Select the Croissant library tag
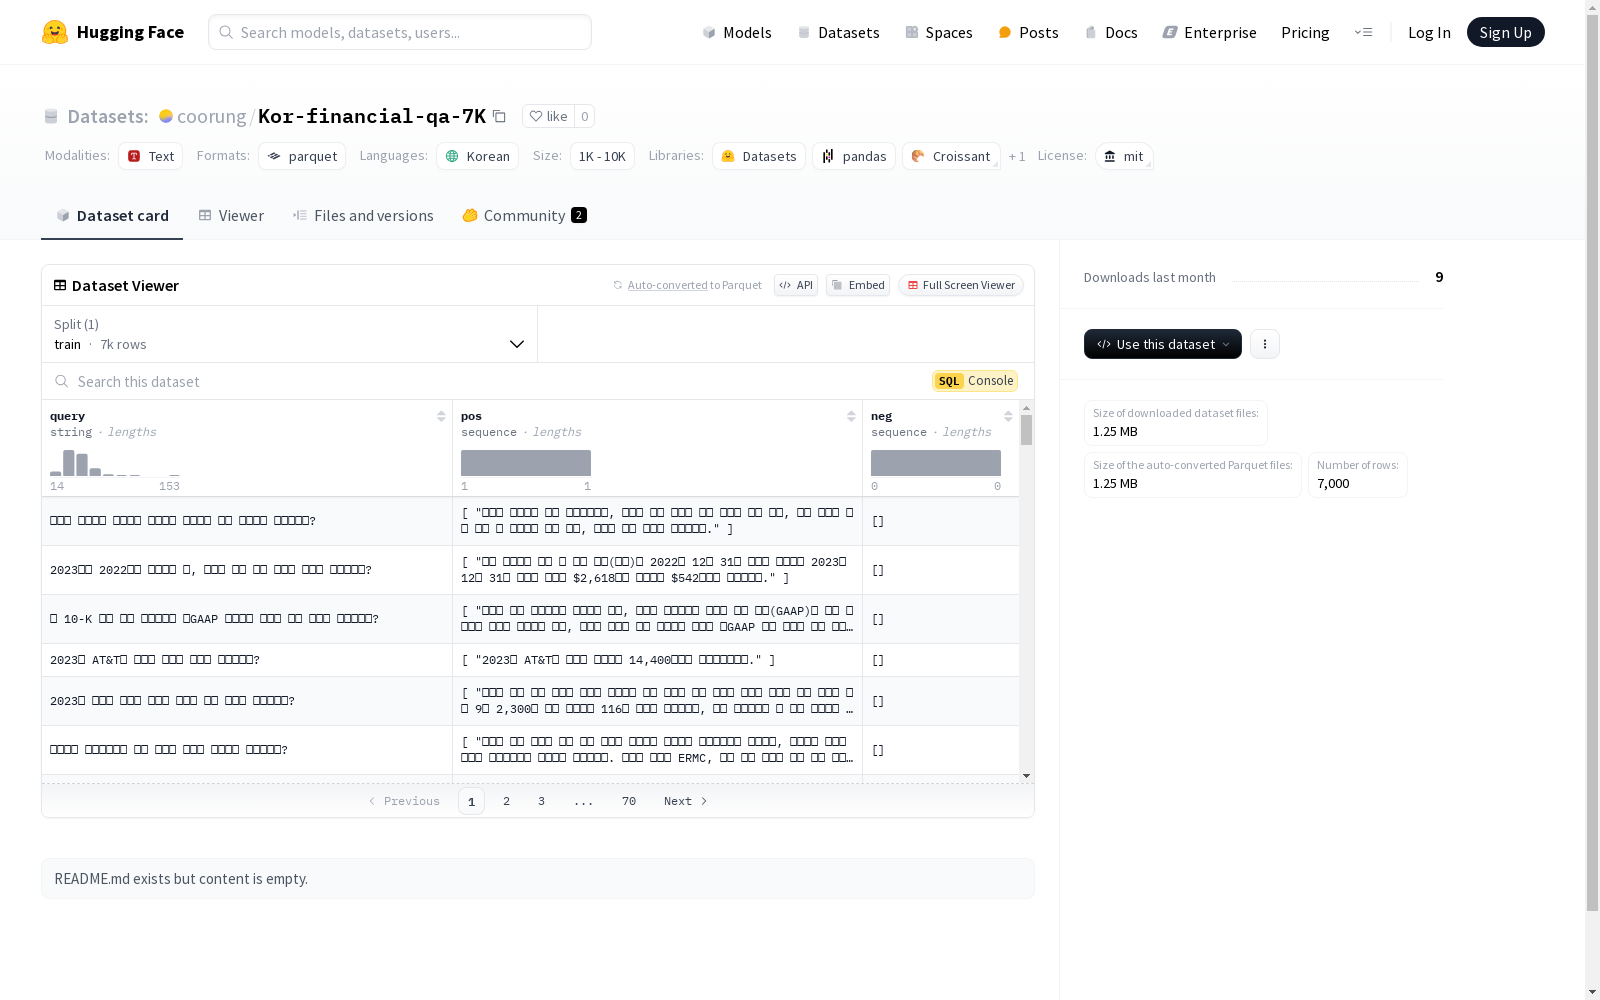The width and height of the screenshot is (1600, 1000). [951, 156]
